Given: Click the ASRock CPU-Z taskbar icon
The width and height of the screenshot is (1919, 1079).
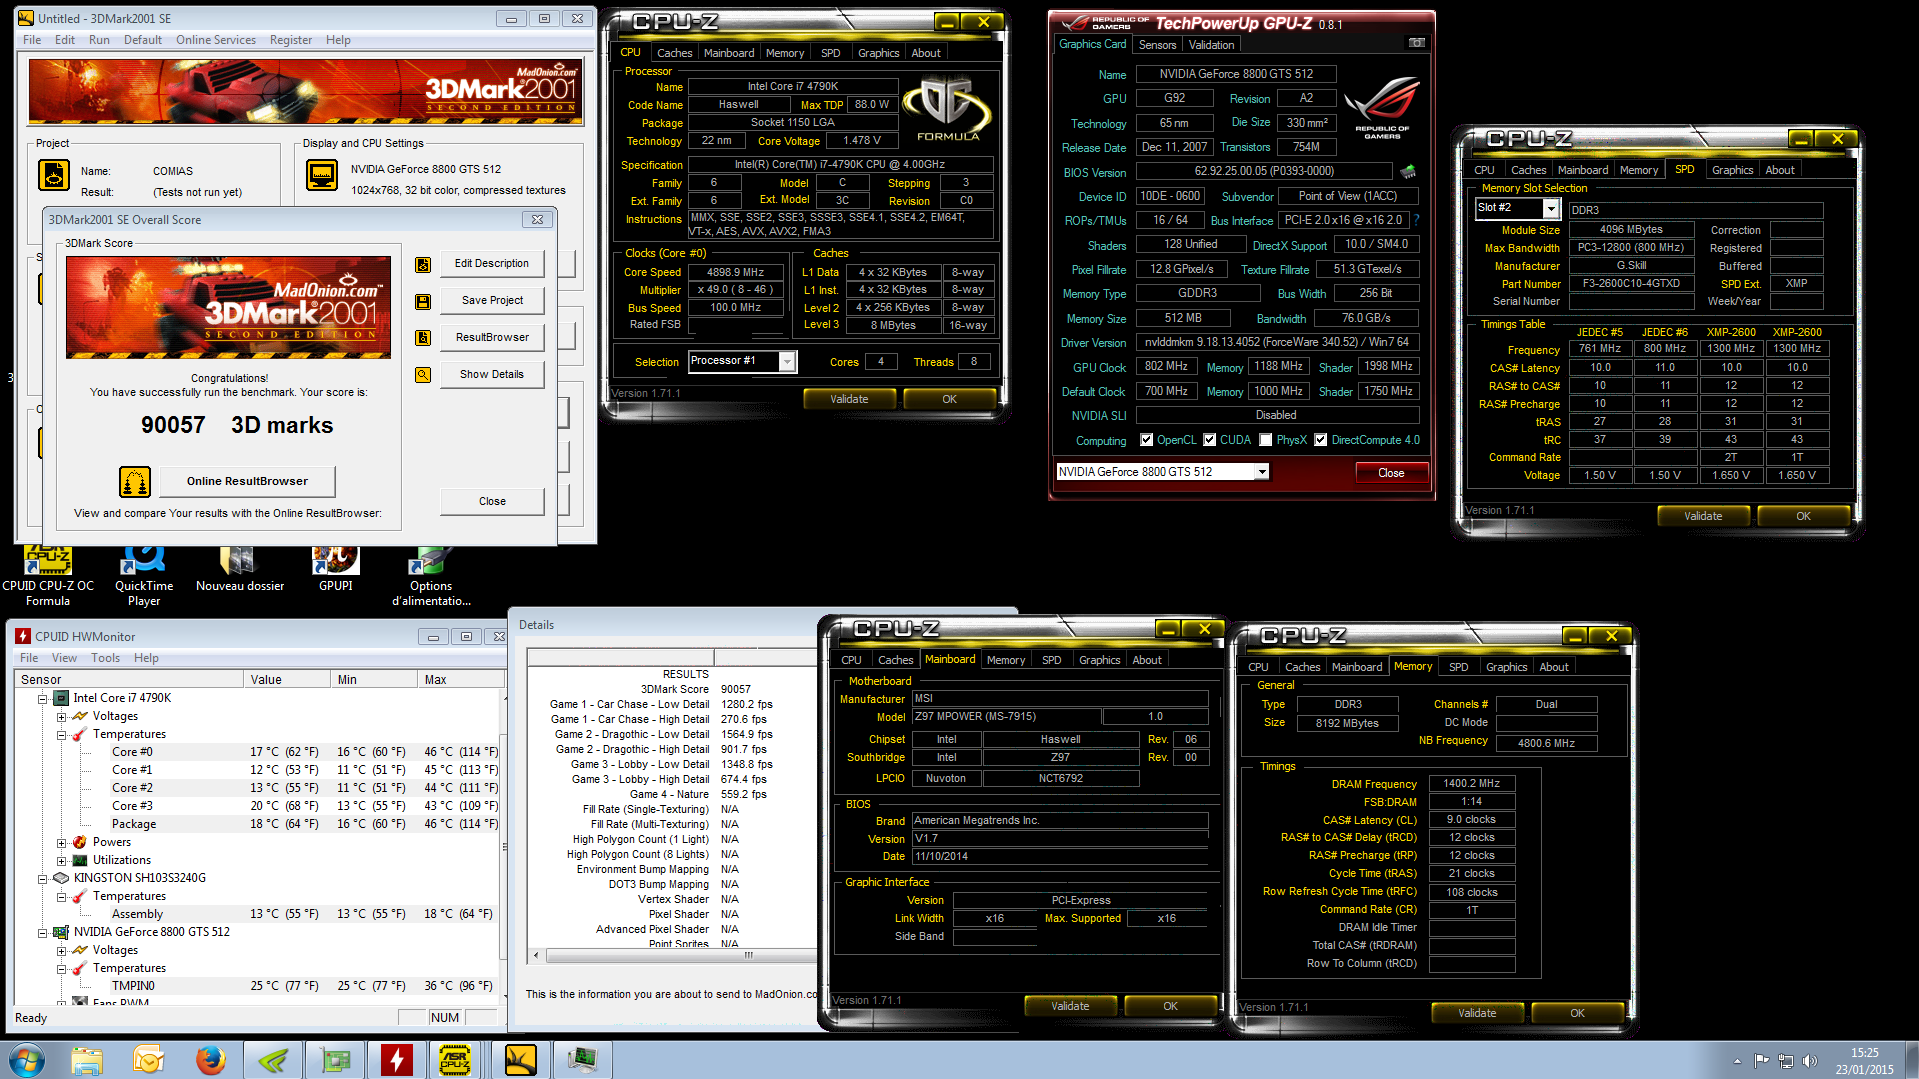Looking at the screenshot, I should [x=456, y=1060].
